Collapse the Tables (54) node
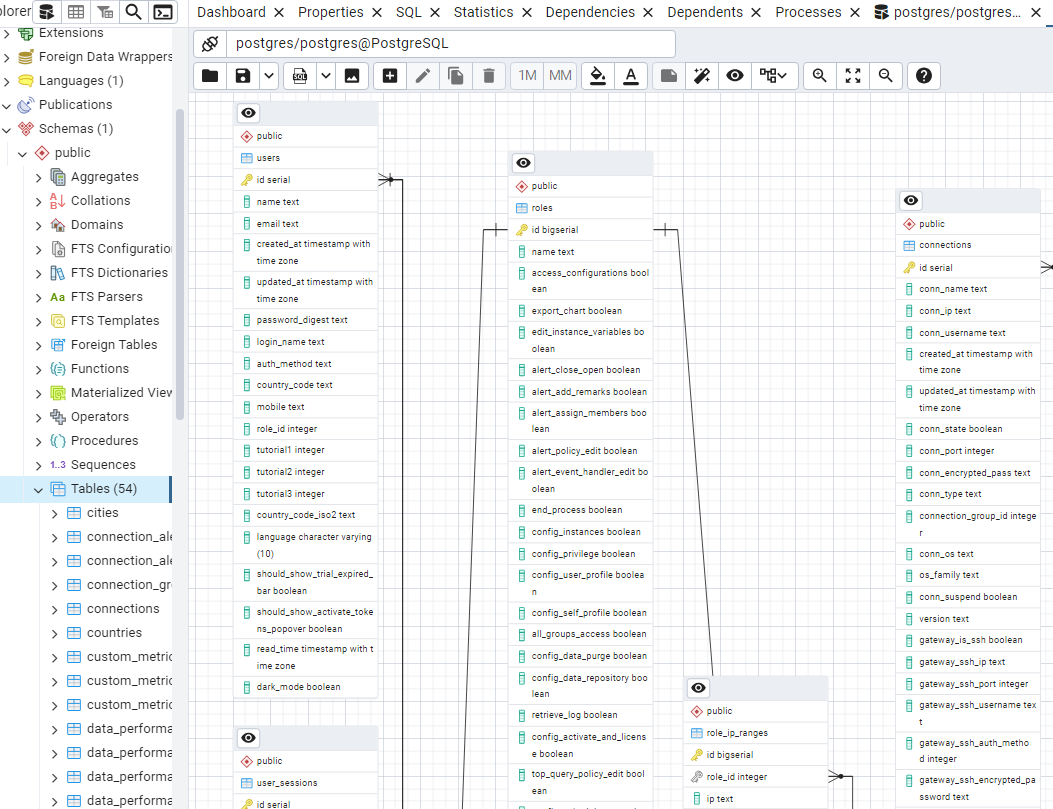The width and height of the screenshot is (1053, 809). coord(38,489)
